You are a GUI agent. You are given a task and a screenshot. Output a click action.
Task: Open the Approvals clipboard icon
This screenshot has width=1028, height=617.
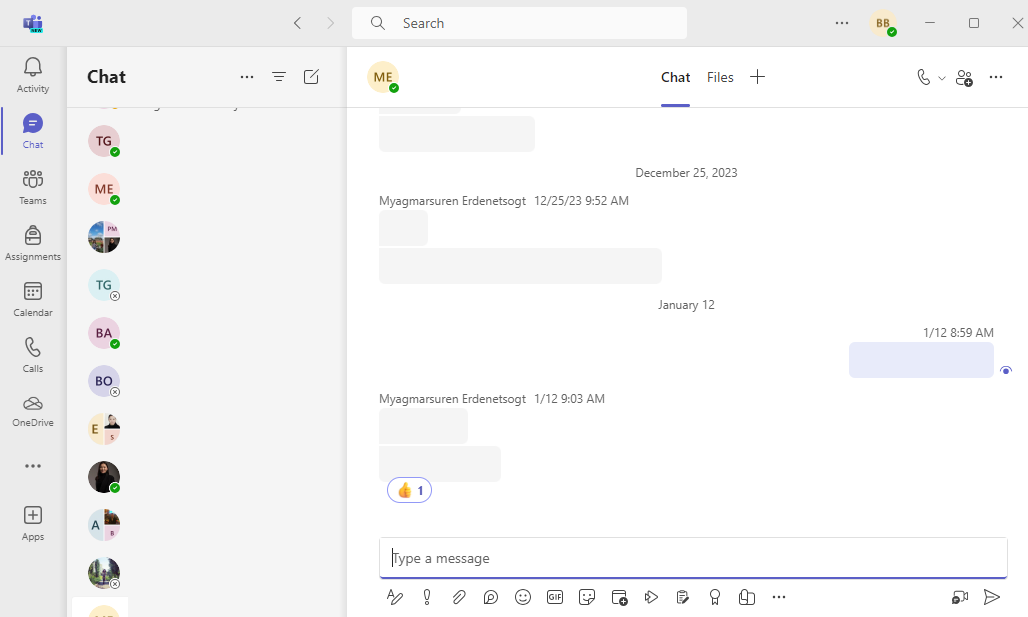click(x=682, y=597)
